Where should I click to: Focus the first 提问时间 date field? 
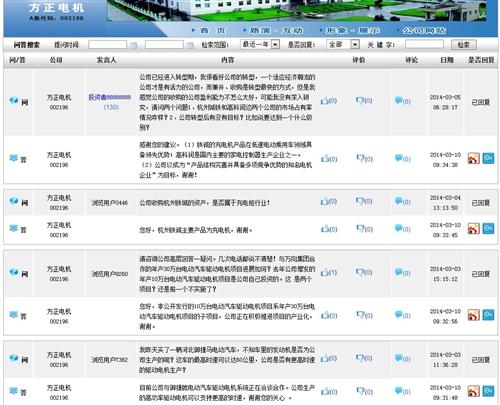[107, 44]
